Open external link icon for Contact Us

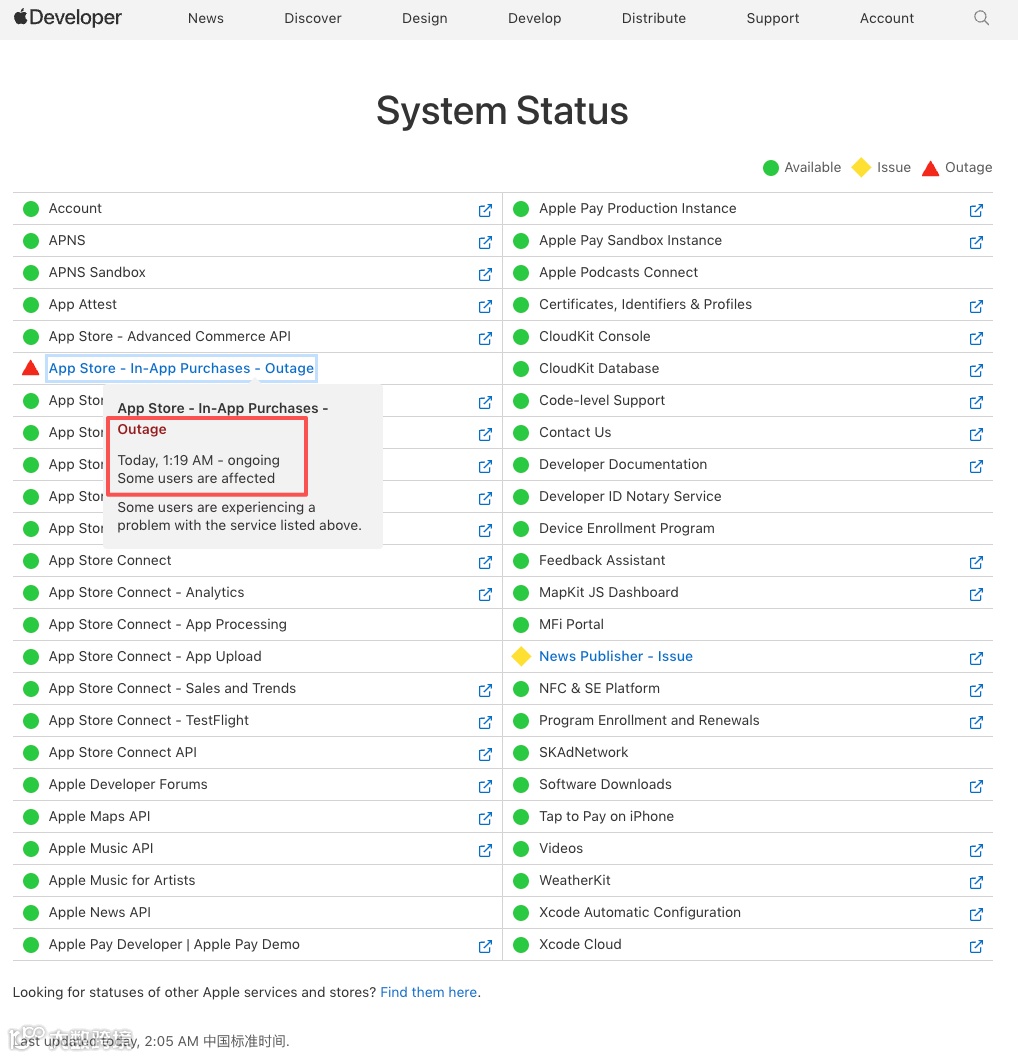coord(976,435)
